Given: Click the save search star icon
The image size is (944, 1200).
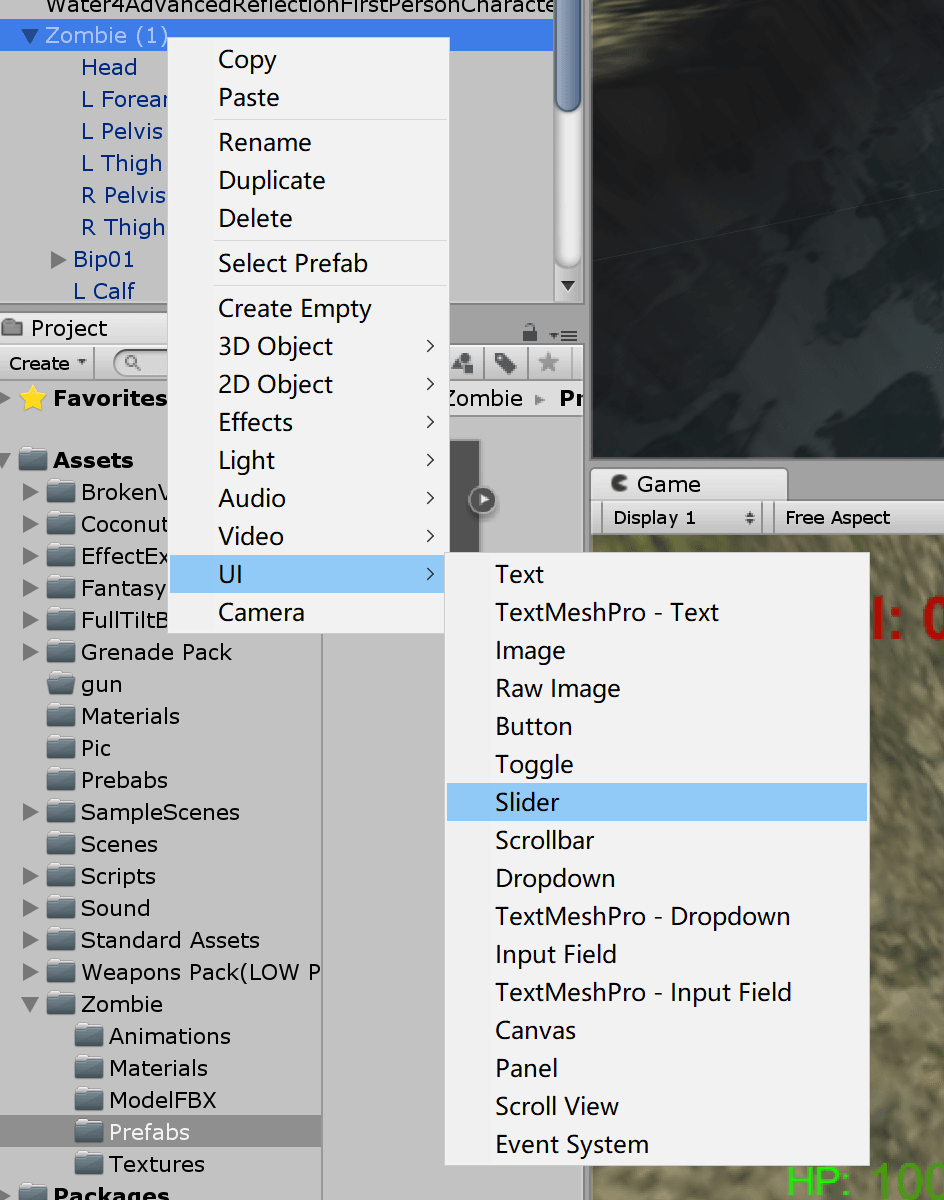Looking at the screenshot, I should pos(547,363).
